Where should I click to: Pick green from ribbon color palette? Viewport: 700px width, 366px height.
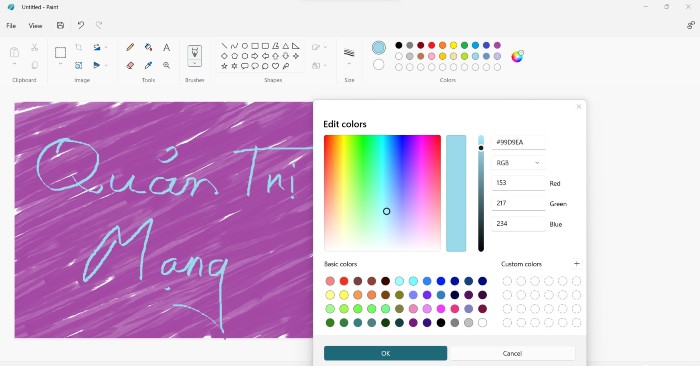(464, 45)
